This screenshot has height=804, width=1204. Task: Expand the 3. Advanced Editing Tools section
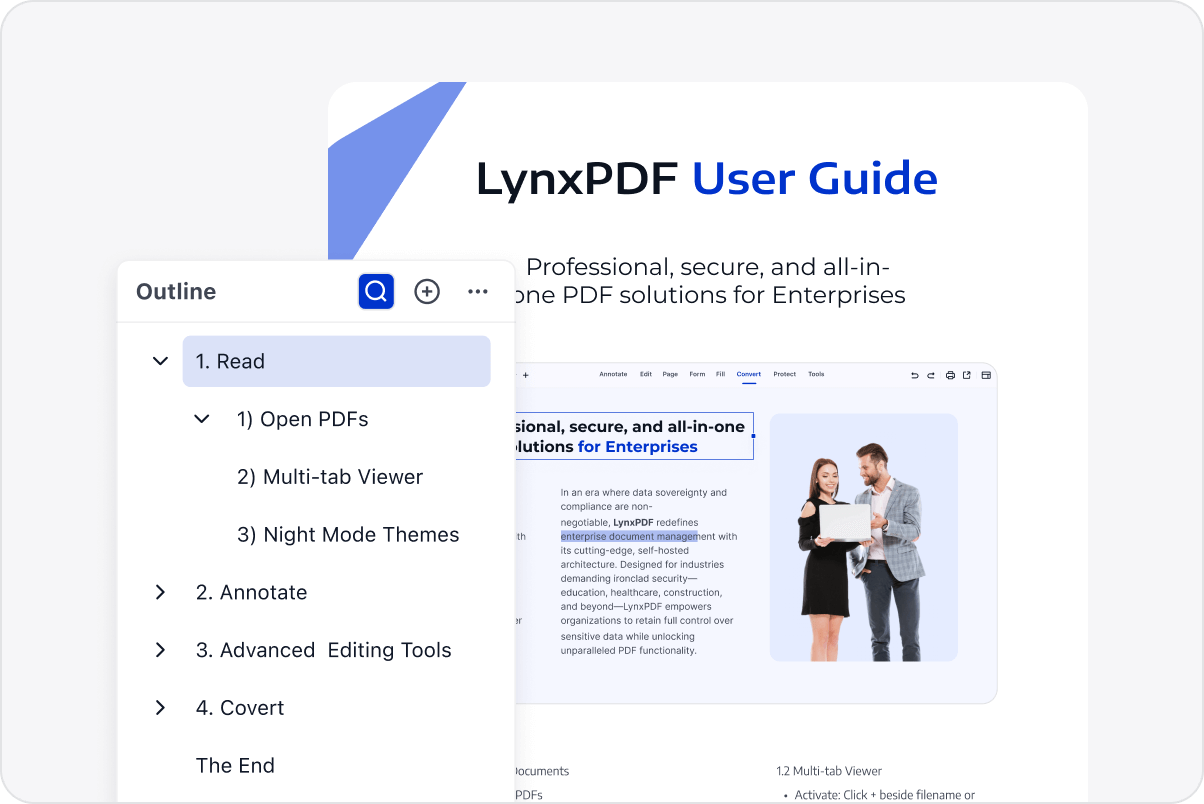pyautogui.click(x=160, y=650)
